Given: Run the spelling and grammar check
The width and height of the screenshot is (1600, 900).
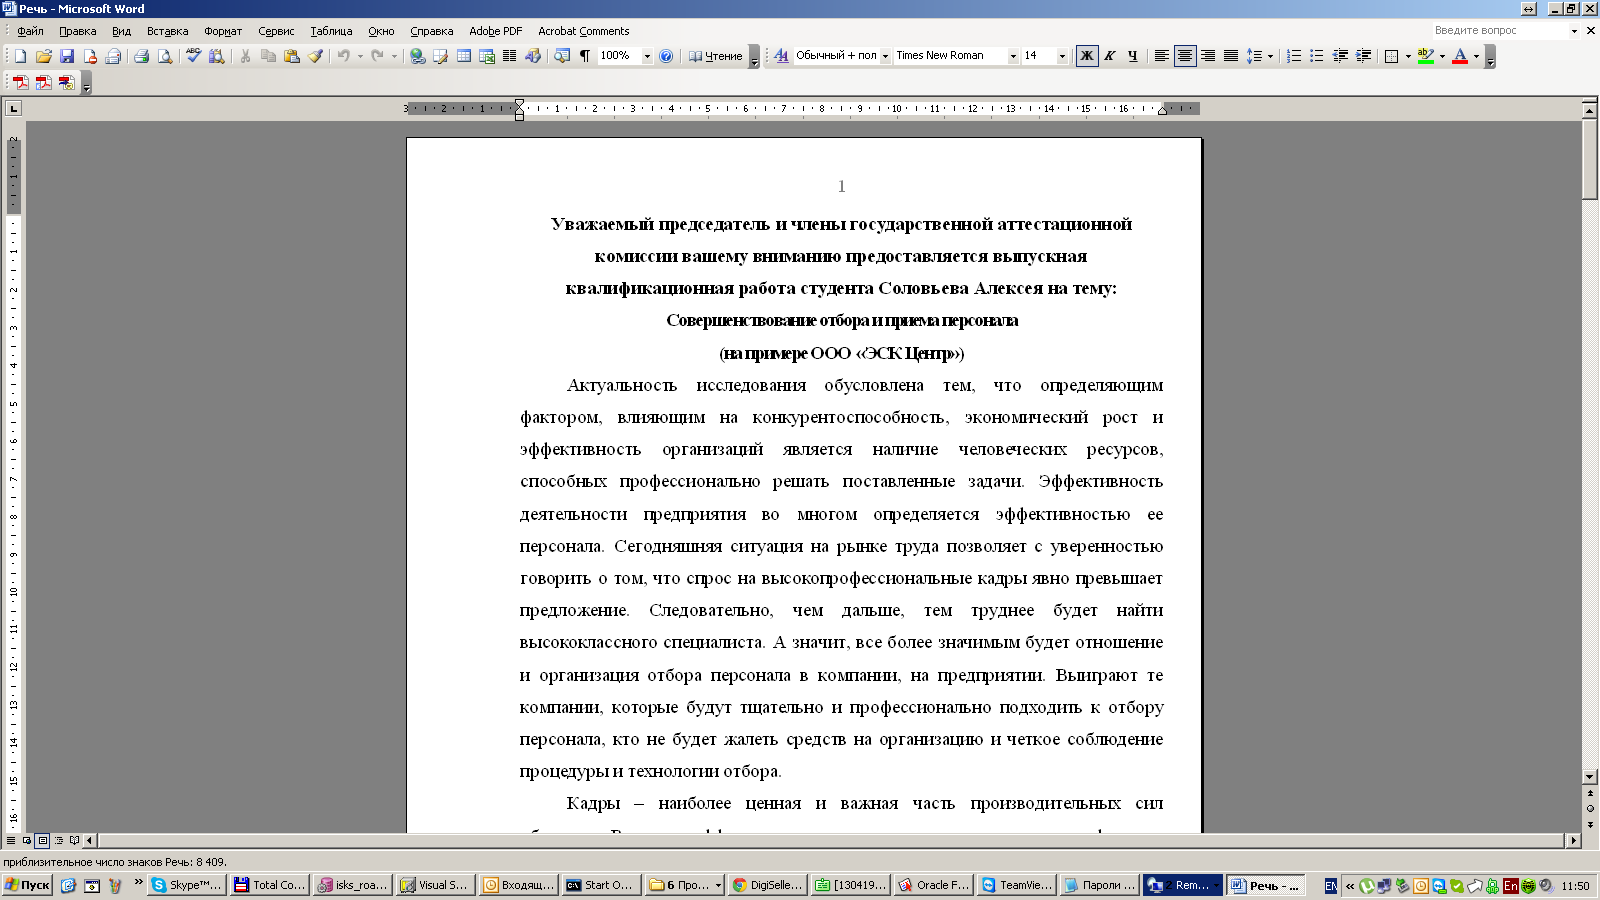Looking at the screenshot, I should click(x=193, y=56).
